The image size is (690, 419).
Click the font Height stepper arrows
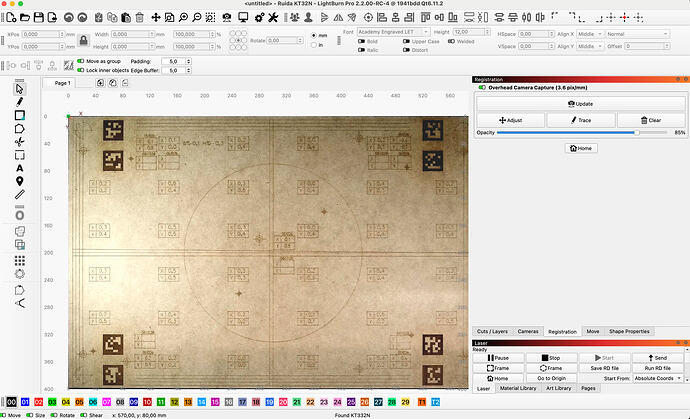tap(487, 32)
